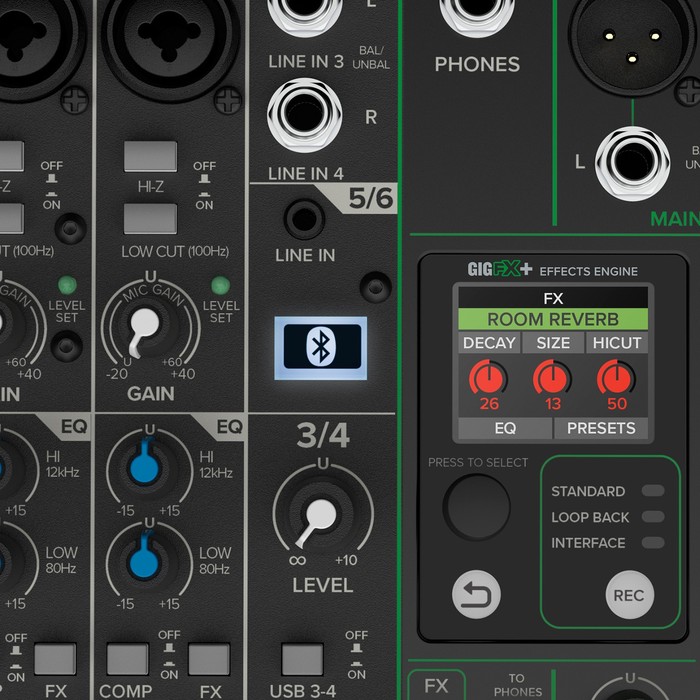700x700 pixels.
Task: Select the SIZE parameter tab
Action: click(553, 343)
